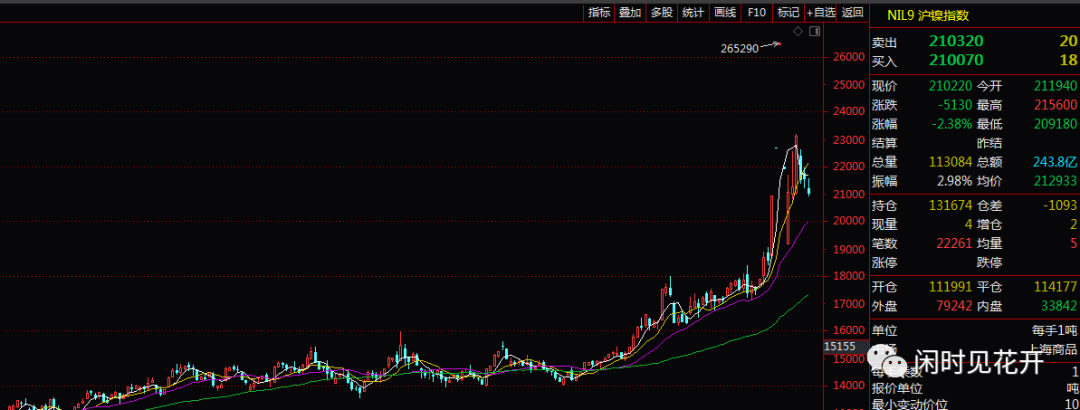
Task: Open the 统计 statistics button
Action: (693, 12)
